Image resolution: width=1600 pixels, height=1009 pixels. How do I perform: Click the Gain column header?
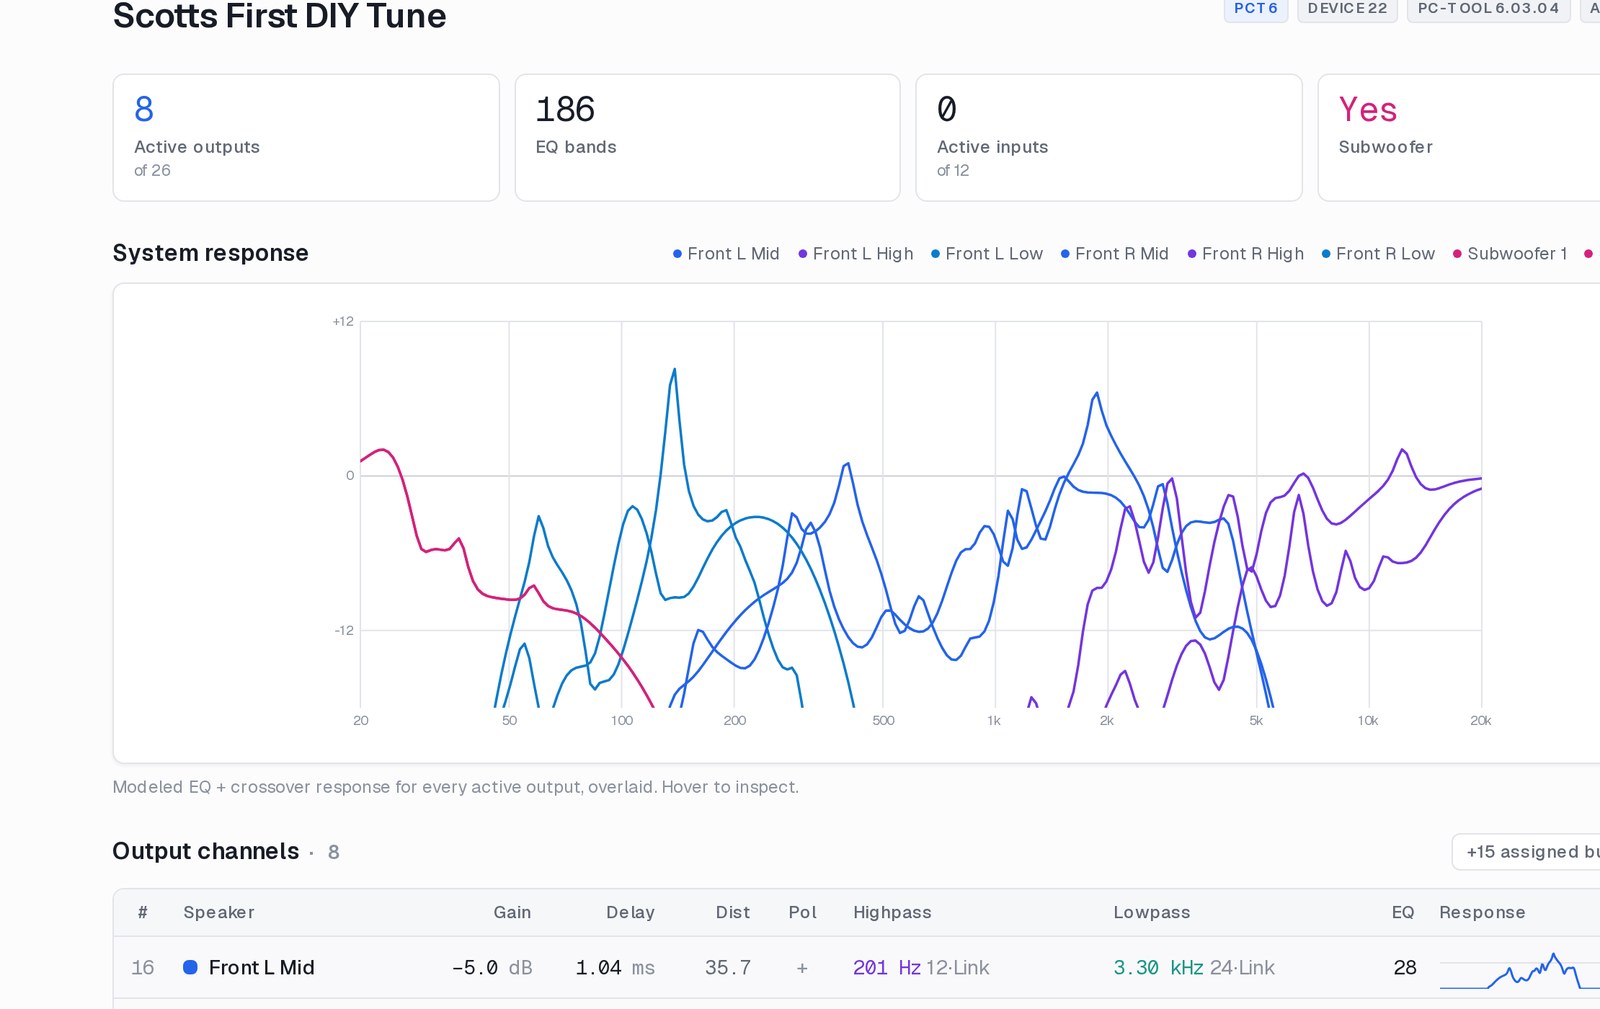coord(512,912)
